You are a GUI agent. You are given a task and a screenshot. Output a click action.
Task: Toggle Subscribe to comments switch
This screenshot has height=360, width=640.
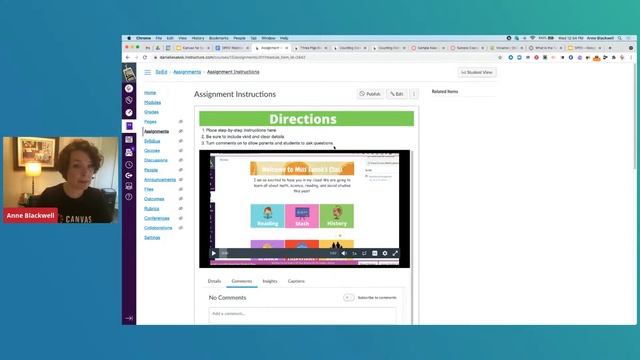pyautogui.click(x=348, y=298)
